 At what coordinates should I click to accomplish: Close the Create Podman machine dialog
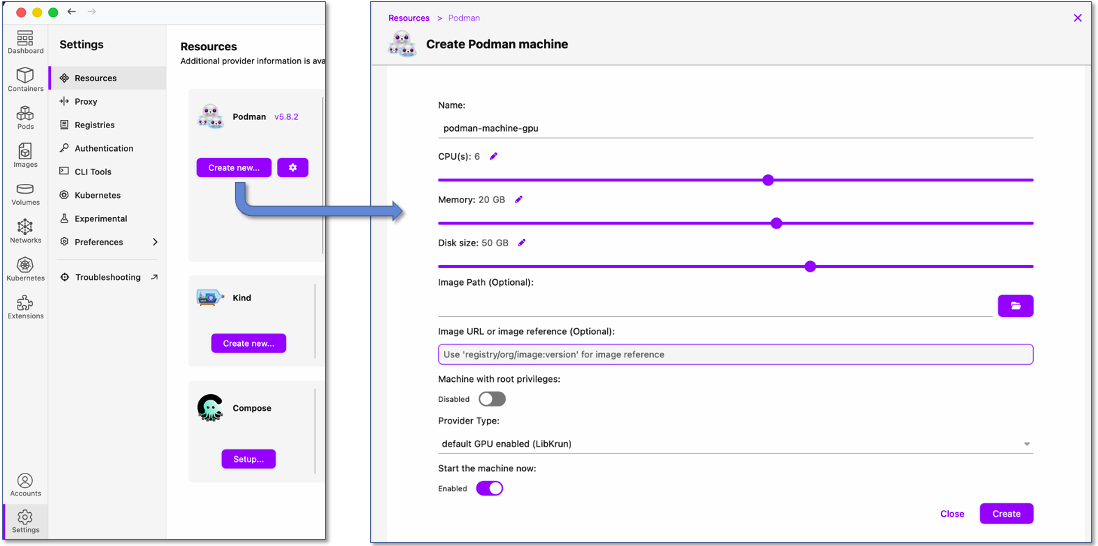tap(1078, 18)
